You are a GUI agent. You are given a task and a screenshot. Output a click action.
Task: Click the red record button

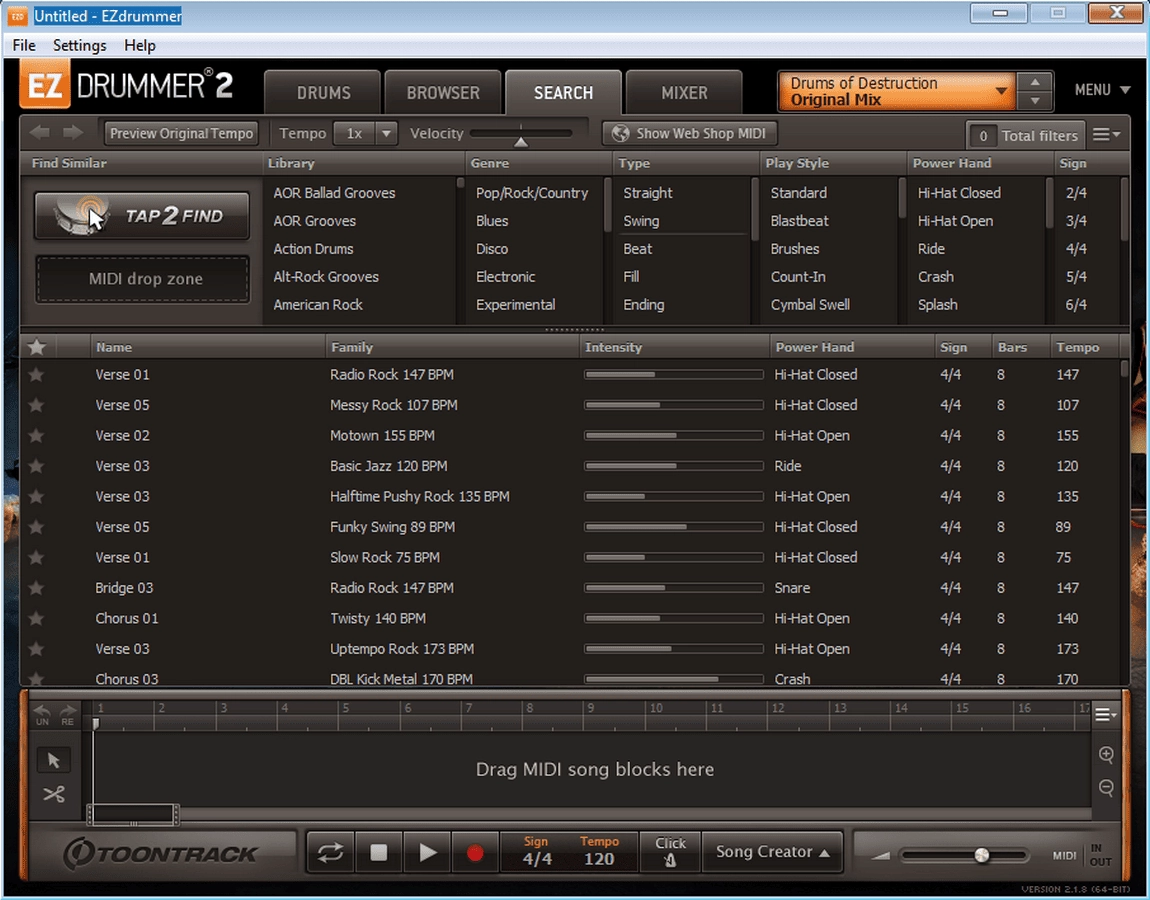(x=475, y=852)
